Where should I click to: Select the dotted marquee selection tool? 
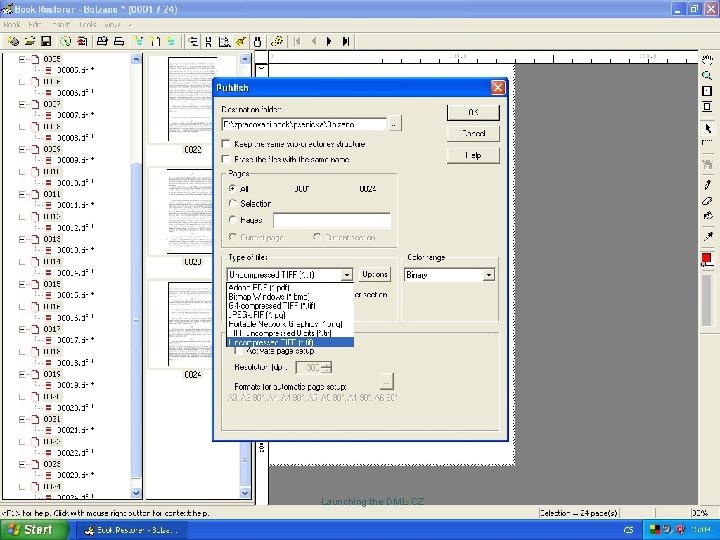point(707,143)
